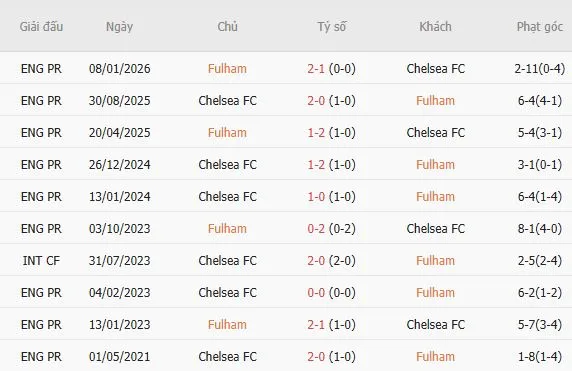This screenshot has width=572, height=371.
Task: Select the 1-0 score on 13/01/2024
Action: (316, 197)
